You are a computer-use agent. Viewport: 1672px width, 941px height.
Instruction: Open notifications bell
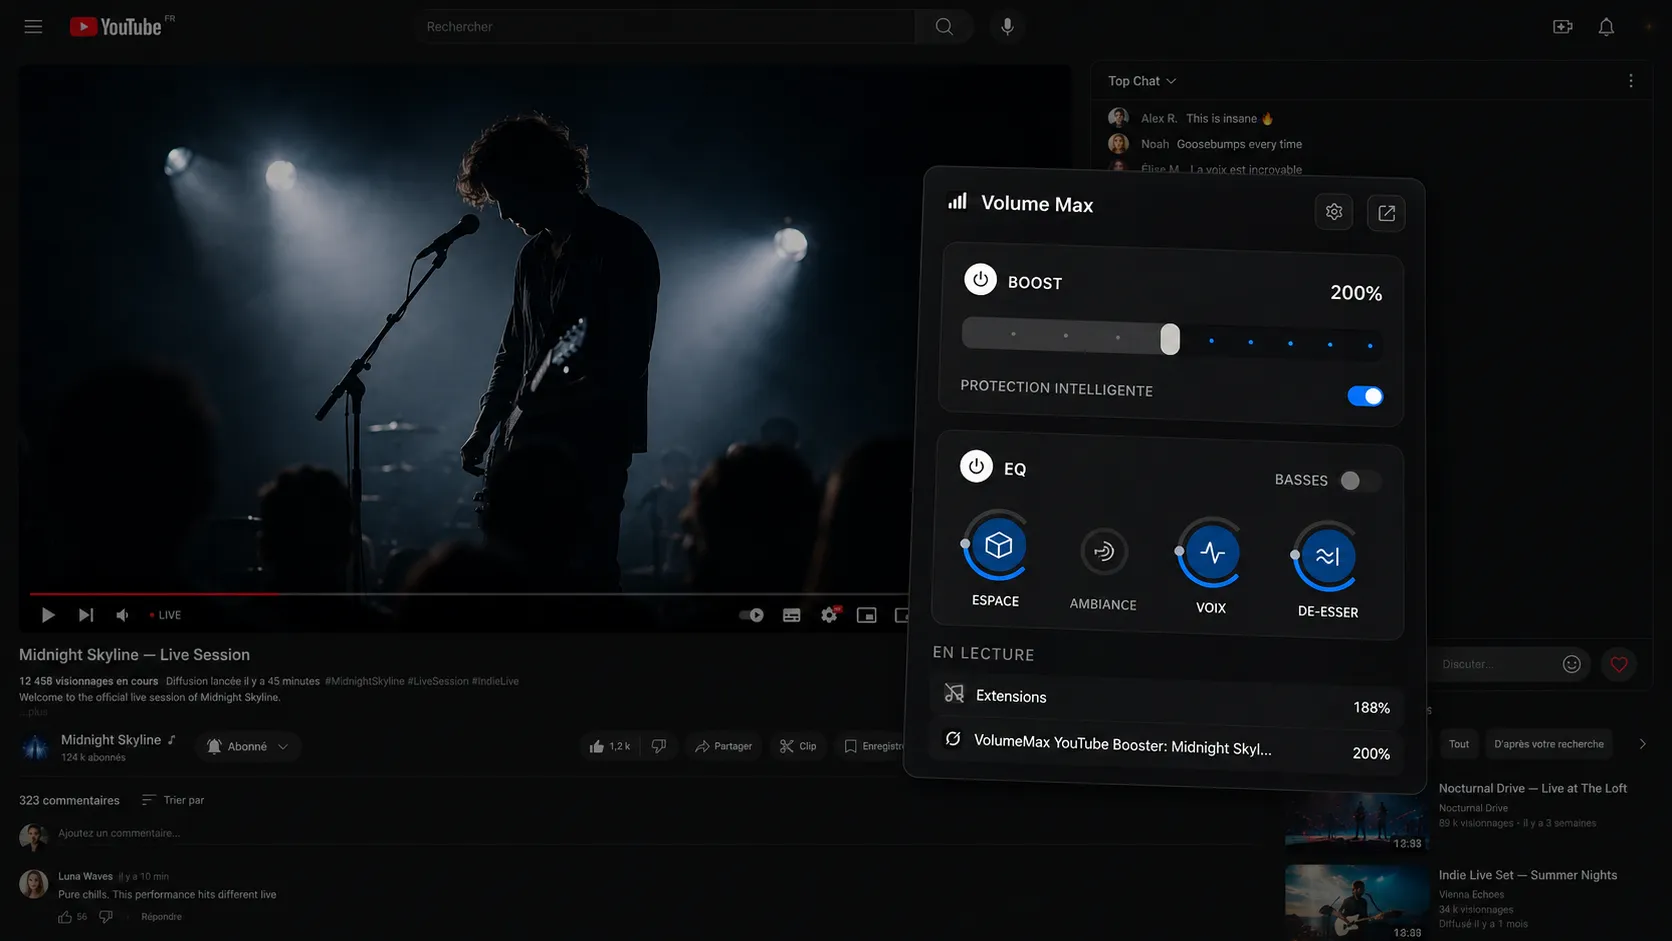[1606, 27]
